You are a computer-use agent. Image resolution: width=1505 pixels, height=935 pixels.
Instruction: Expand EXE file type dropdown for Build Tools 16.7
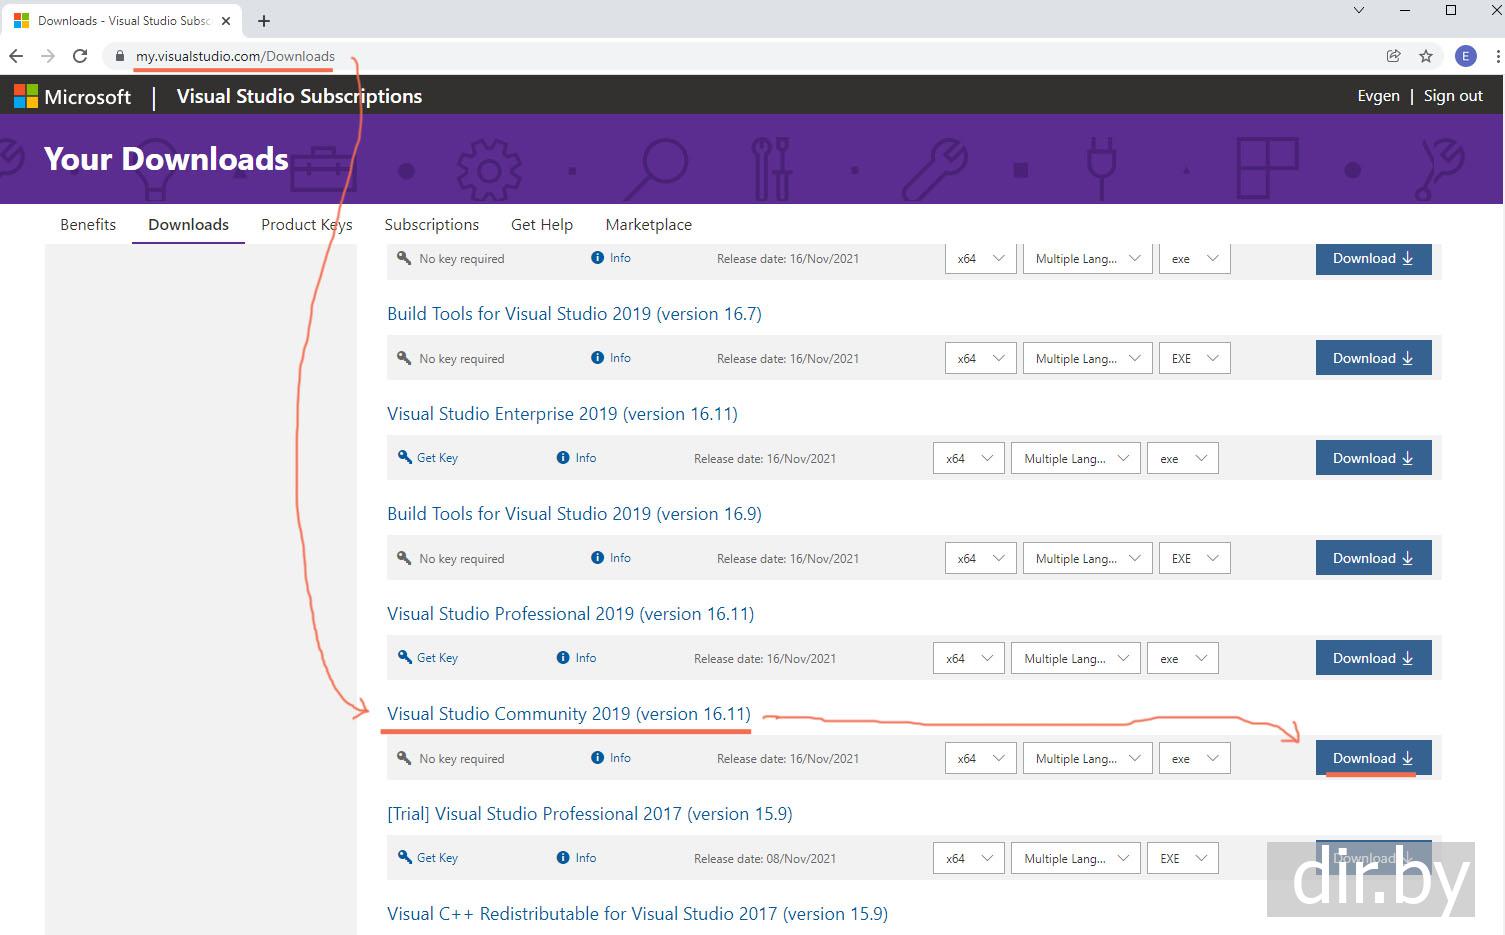1194,359
